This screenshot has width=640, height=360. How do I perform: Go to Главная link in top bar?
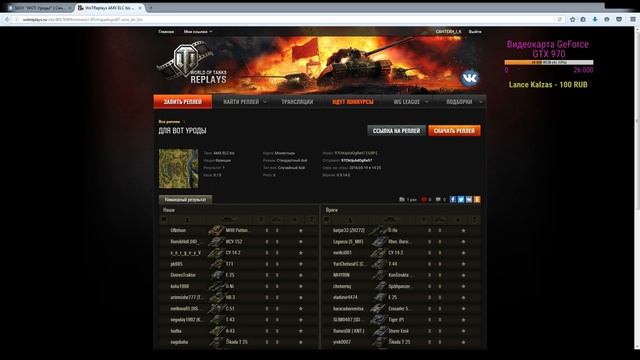(x=166, y=31)
